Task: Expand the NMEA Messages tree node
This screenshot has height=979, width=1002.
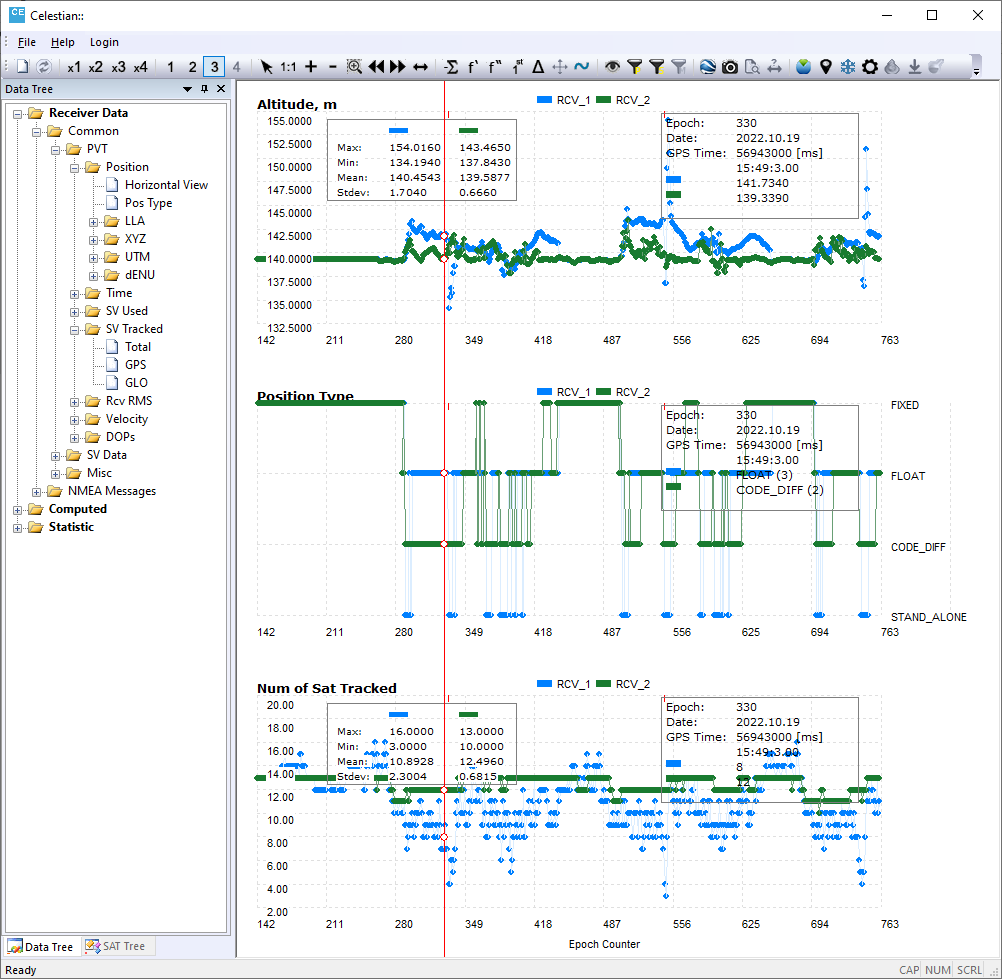Action: [38, 491]
